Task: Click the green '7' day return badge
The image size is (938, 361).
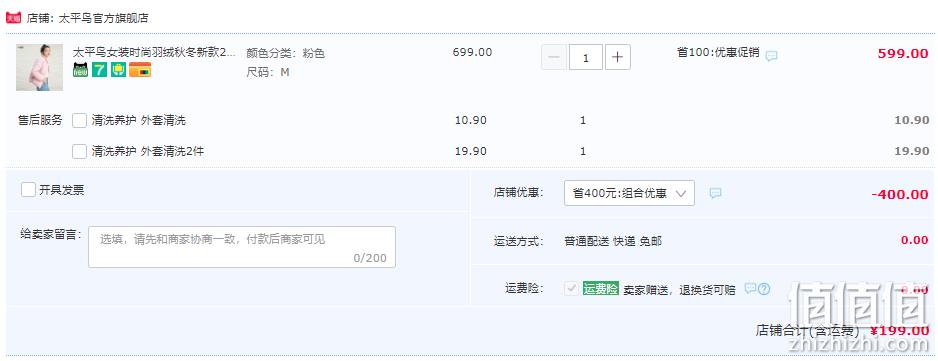Action: coord(99,70)
